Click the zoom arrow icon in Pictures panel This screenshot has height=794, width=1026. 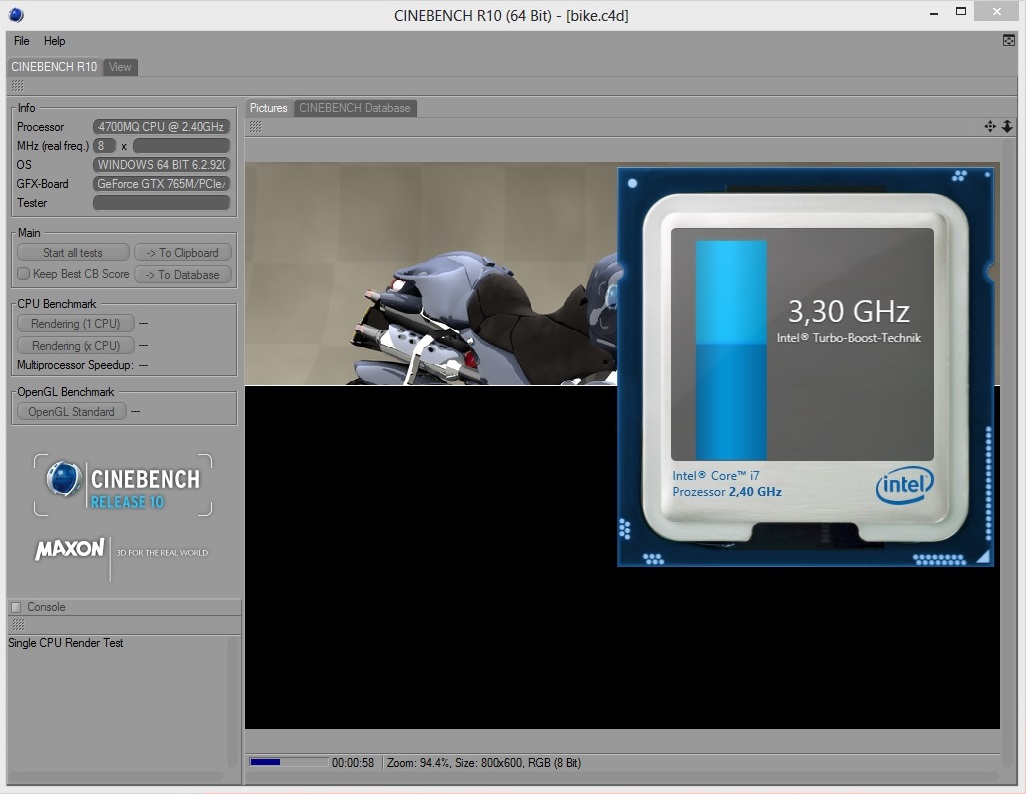1008,126
